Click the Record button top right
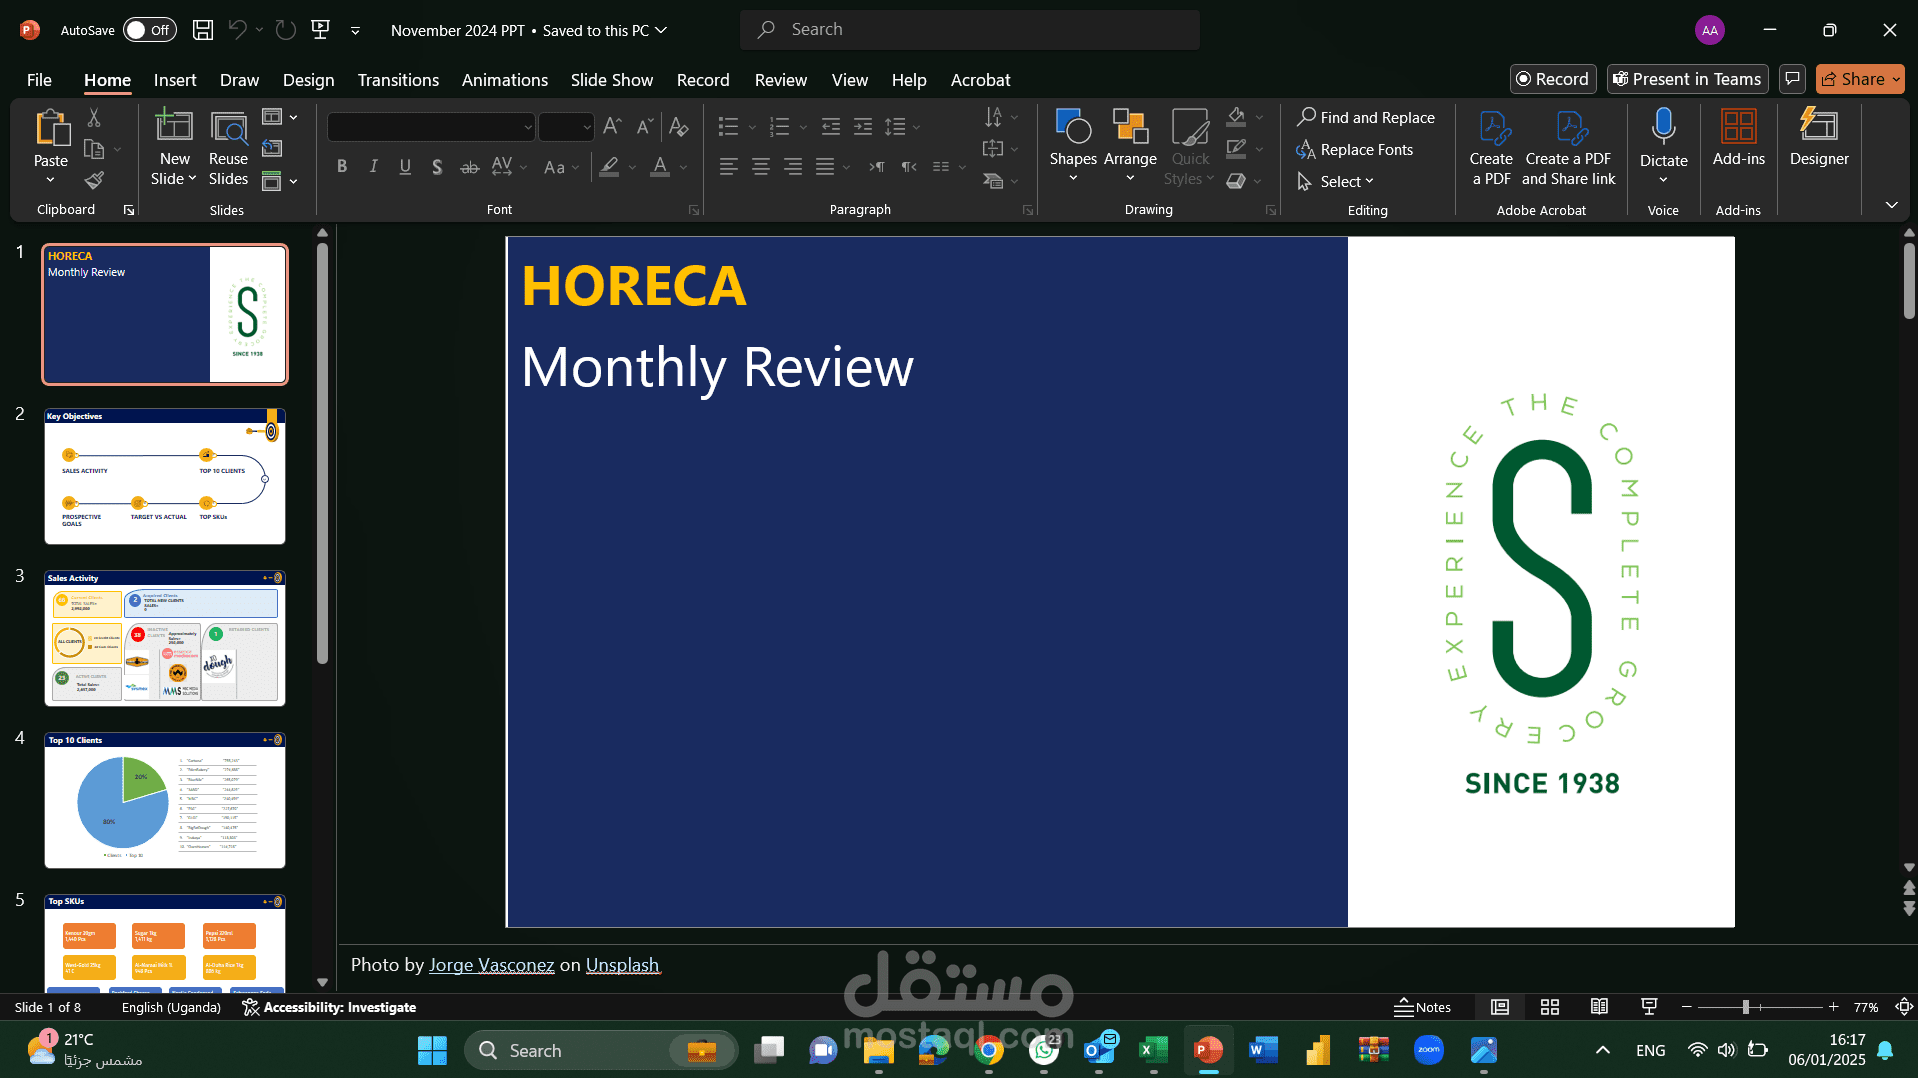 [1553, 79]
